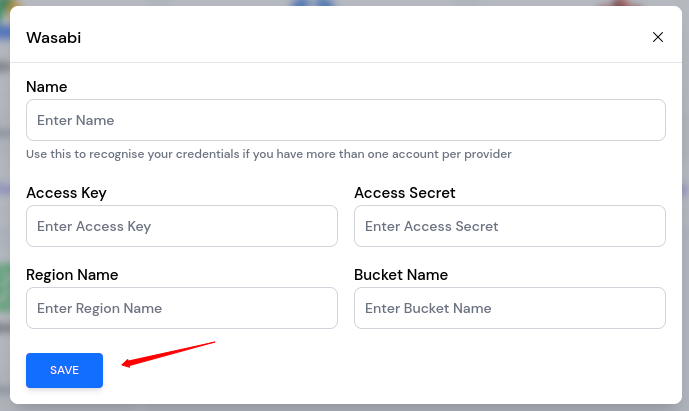
Task: Click the 'Enter Name' placeholder text
Action: (x=76, y=120)
